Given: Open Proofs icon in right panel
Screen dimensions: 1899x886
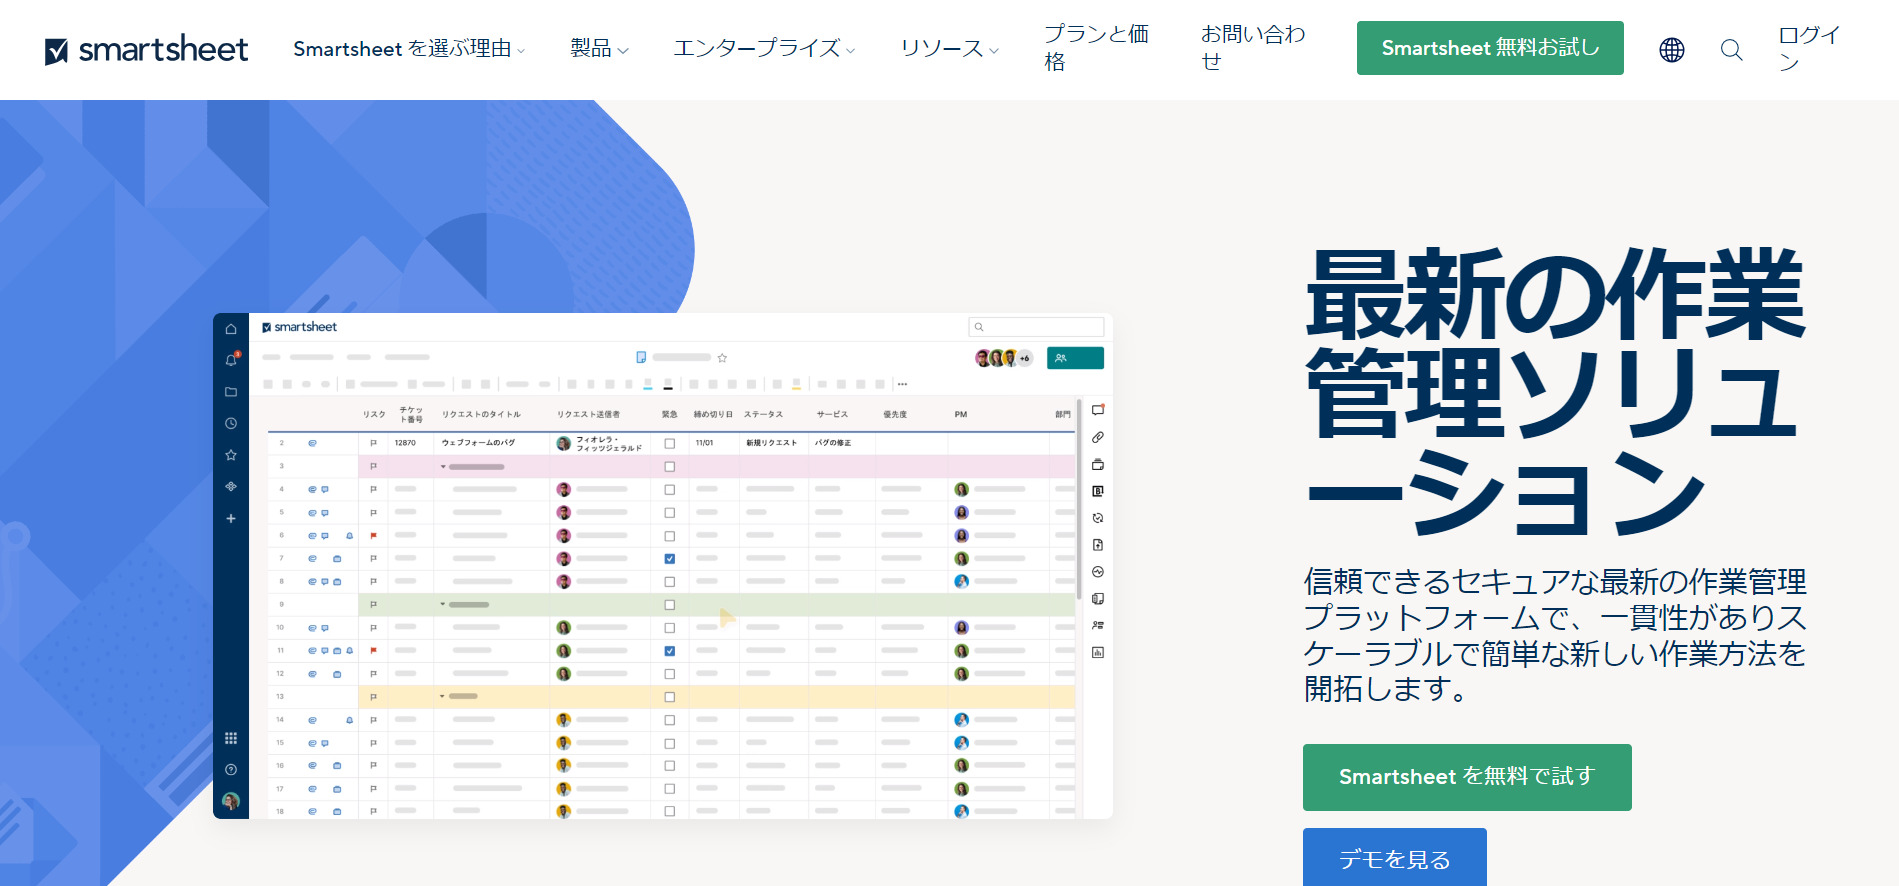Looking at the screenshot, I should pos(1098,464).
